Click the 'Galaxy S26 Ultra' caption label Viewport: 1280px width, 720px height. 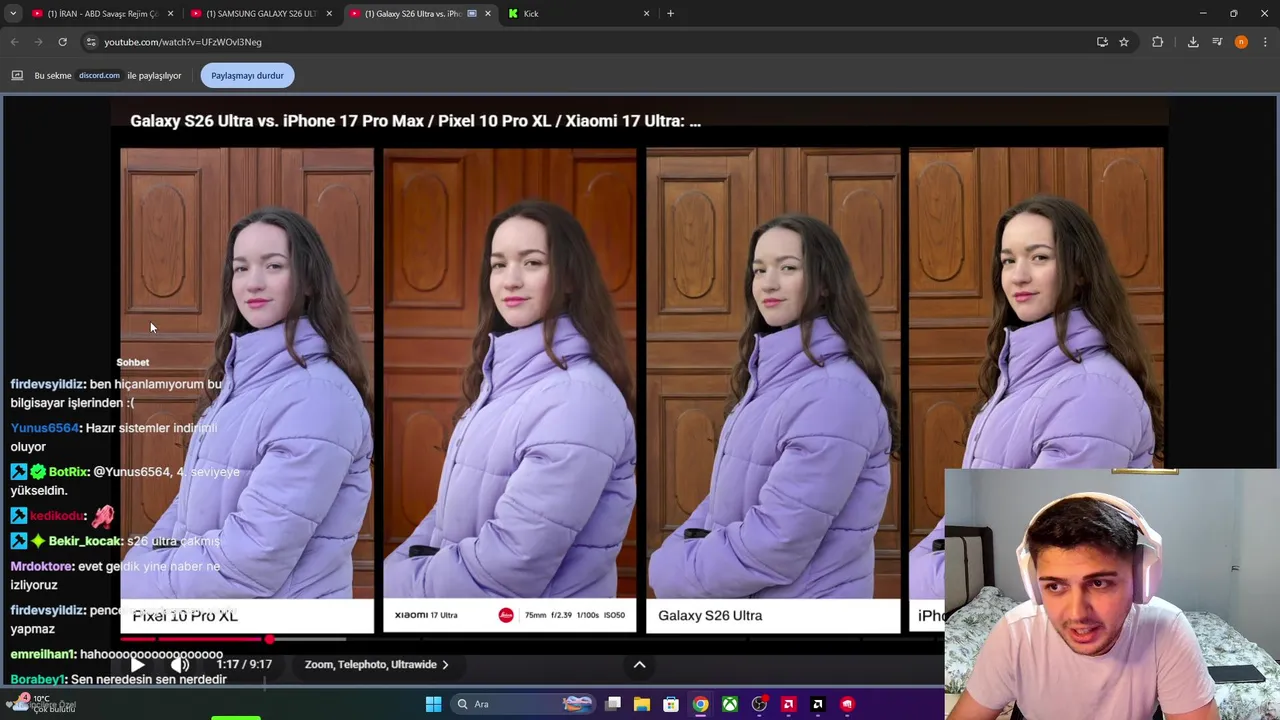pos(710,615)
